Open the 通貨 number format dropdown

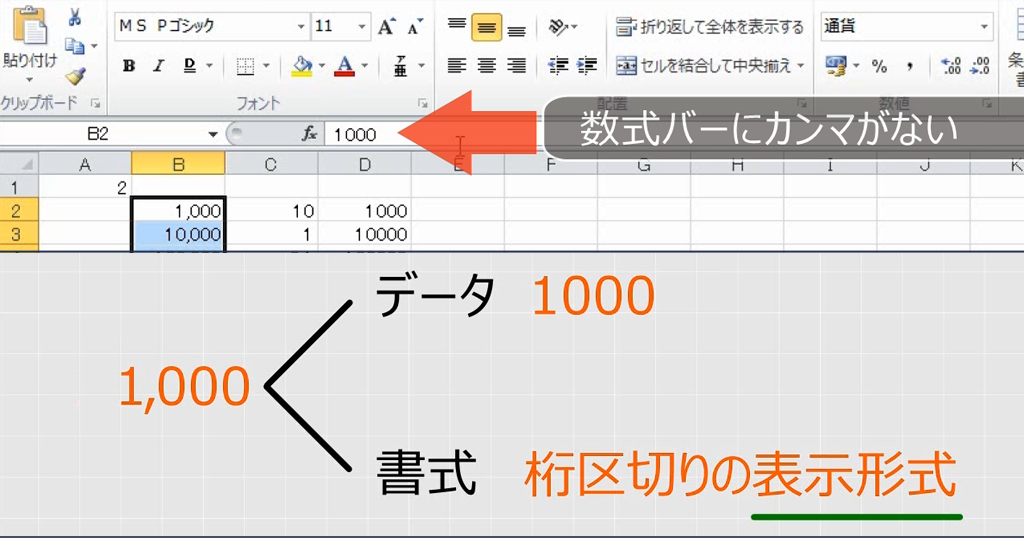tap(984, 27)
